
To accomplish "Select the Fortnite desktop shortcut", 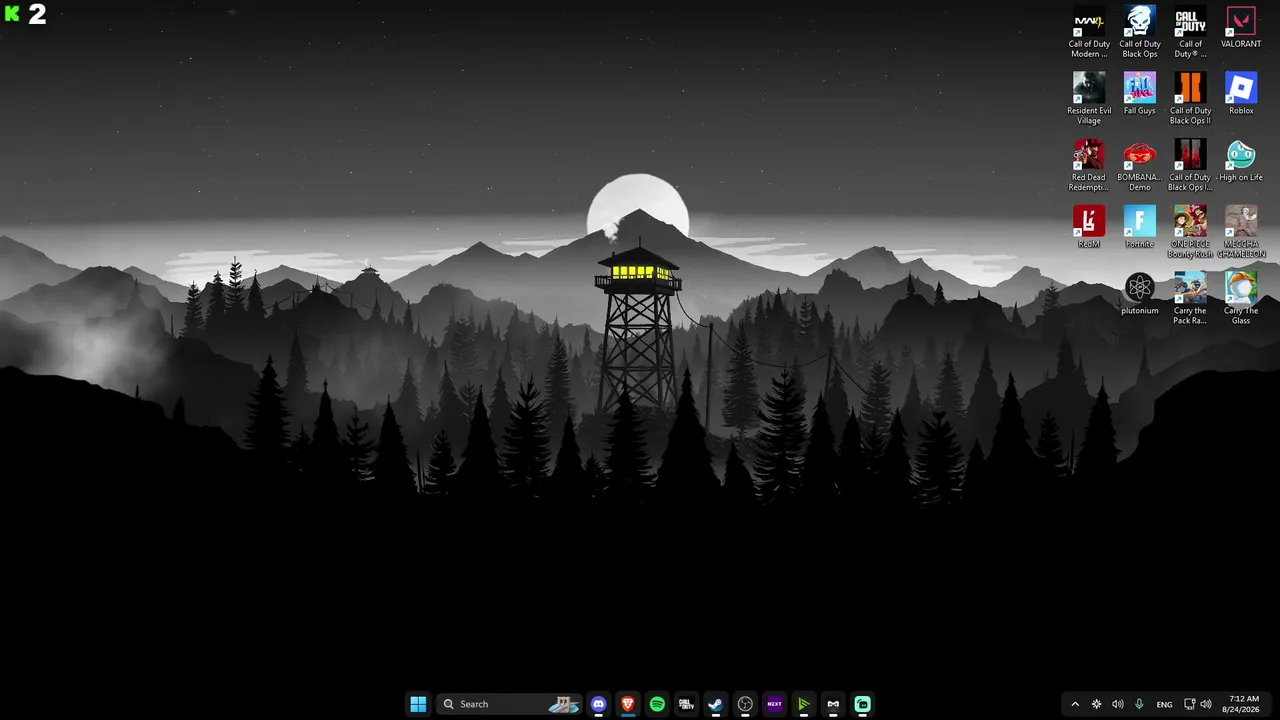I will point(1140,227).
